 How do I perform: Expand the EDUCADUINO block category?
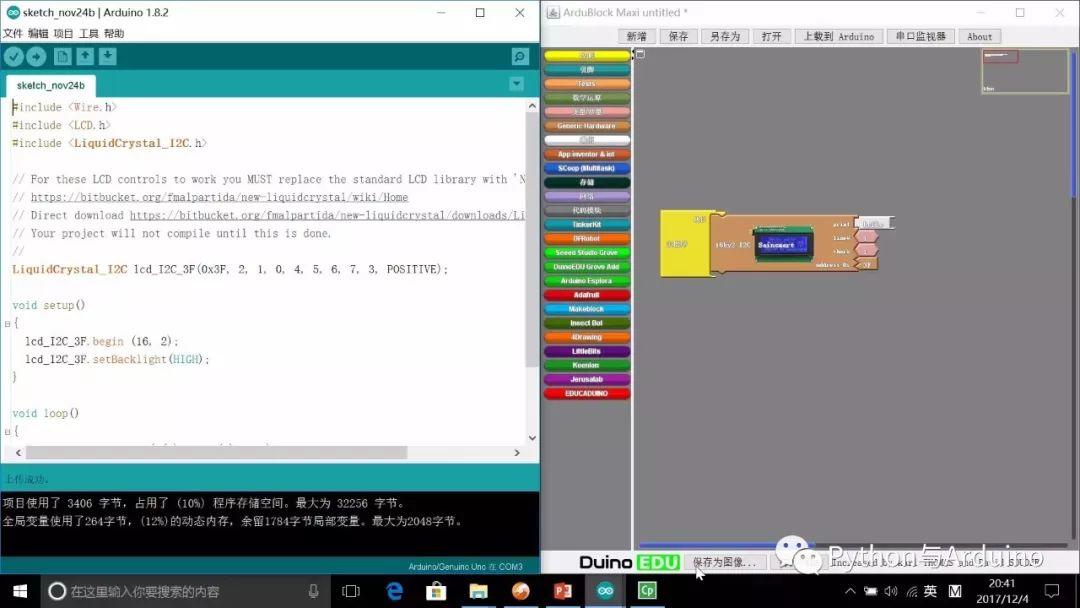586,394
